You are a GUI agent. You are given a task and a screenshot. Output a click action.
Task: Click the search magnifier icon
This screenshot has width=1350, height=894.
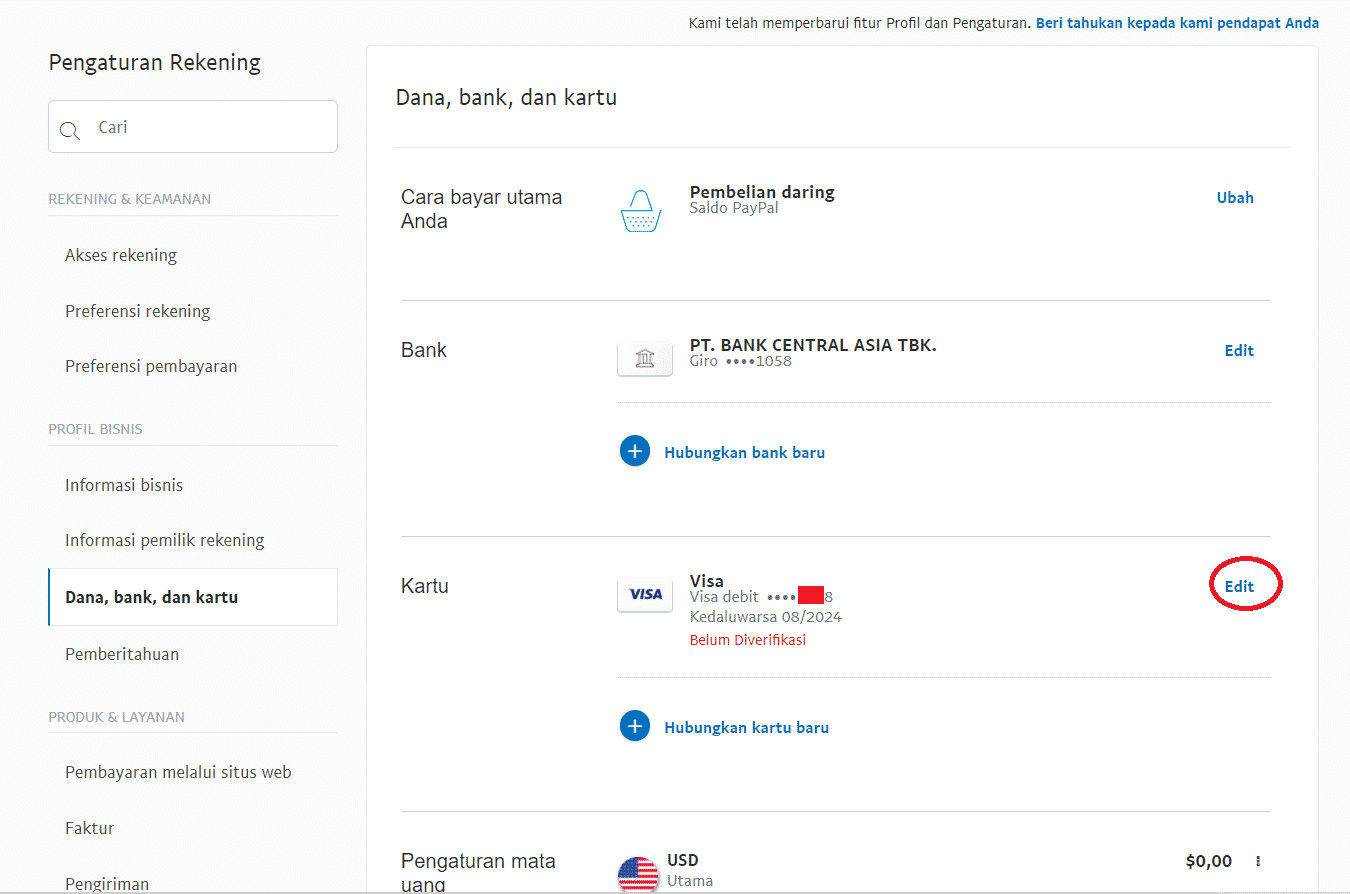click(70, 130)
